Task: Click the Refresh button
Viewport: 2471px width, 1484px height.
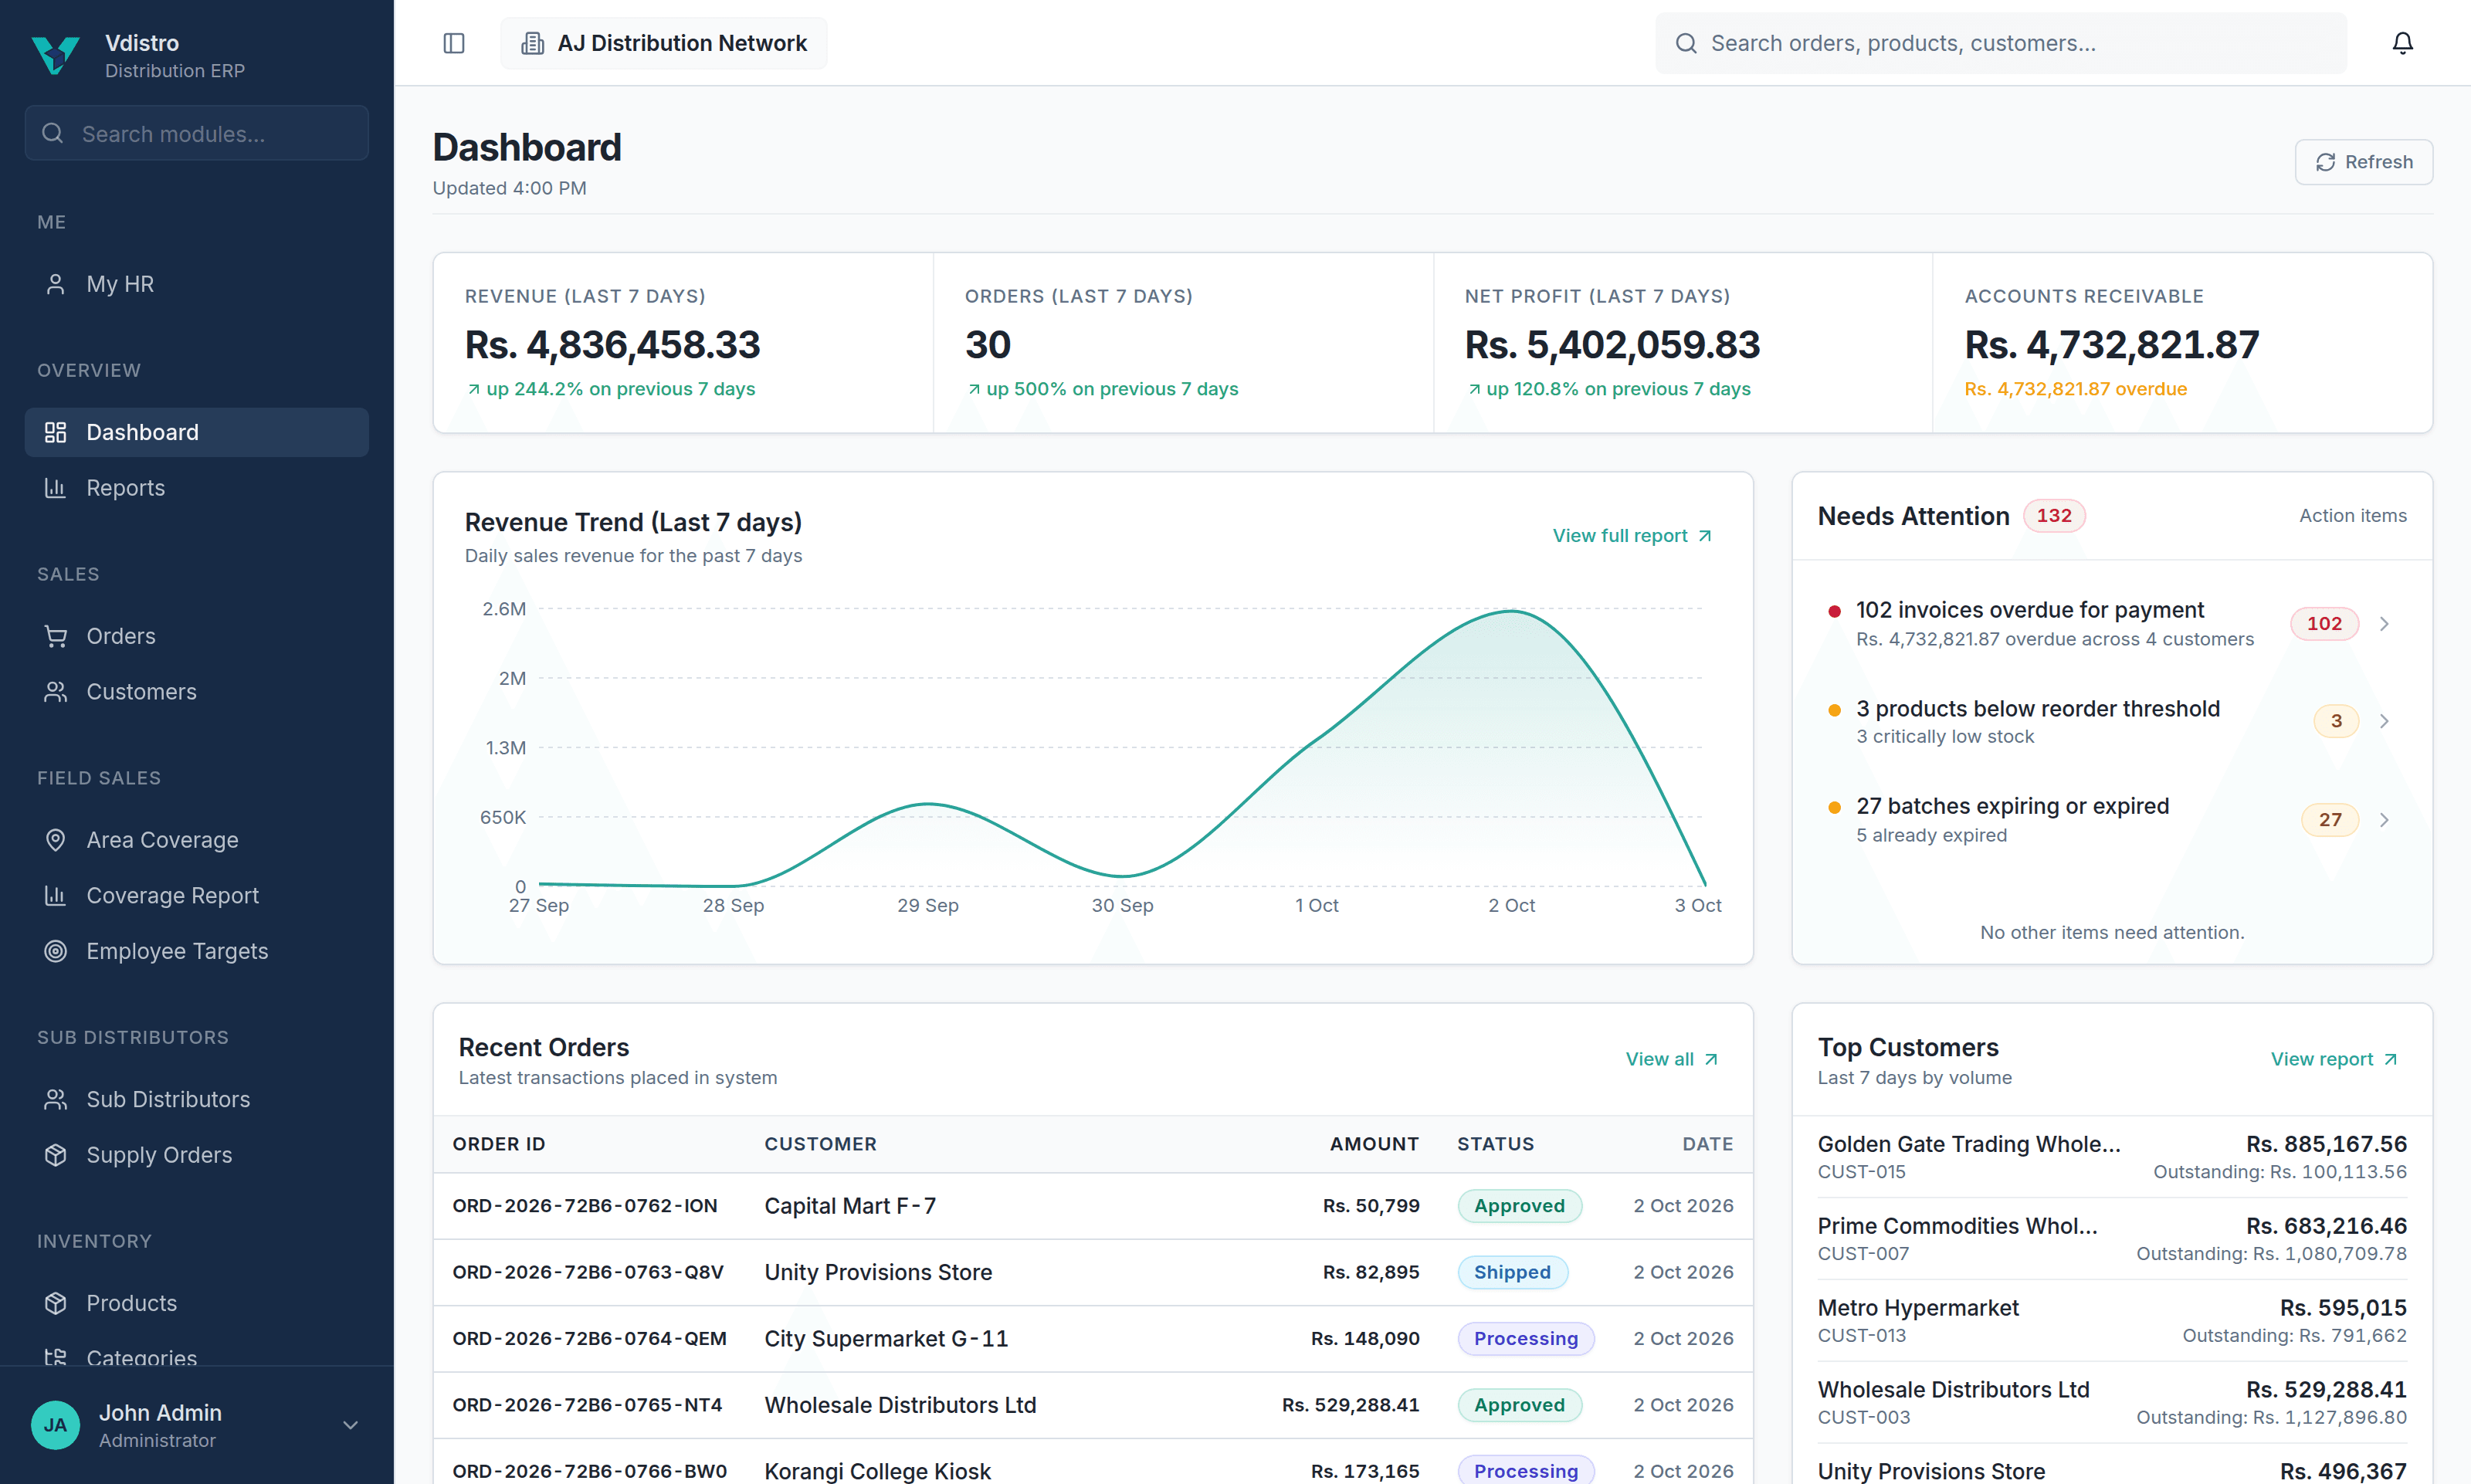Action: pos(2364,162)
